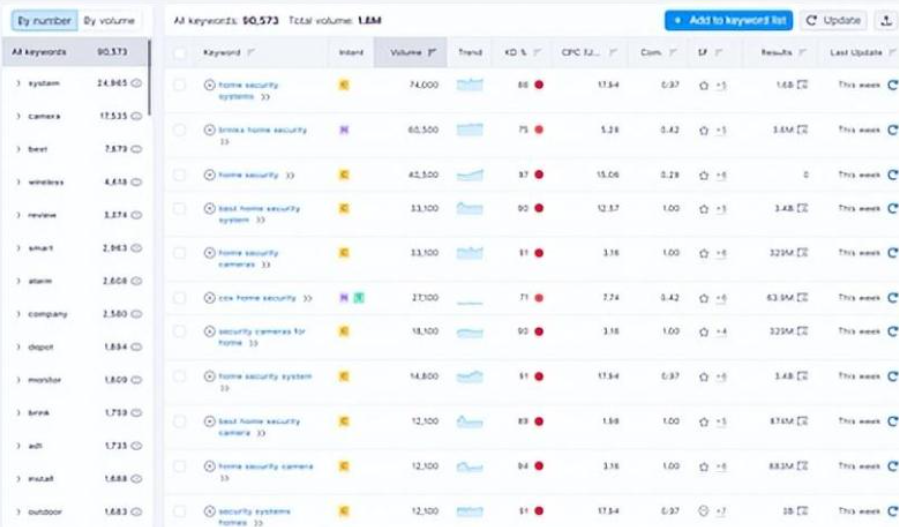Viewport: 899px width, 527px height.
Task: Expand the 'review' keyword group
Action: tap(18, 215)
